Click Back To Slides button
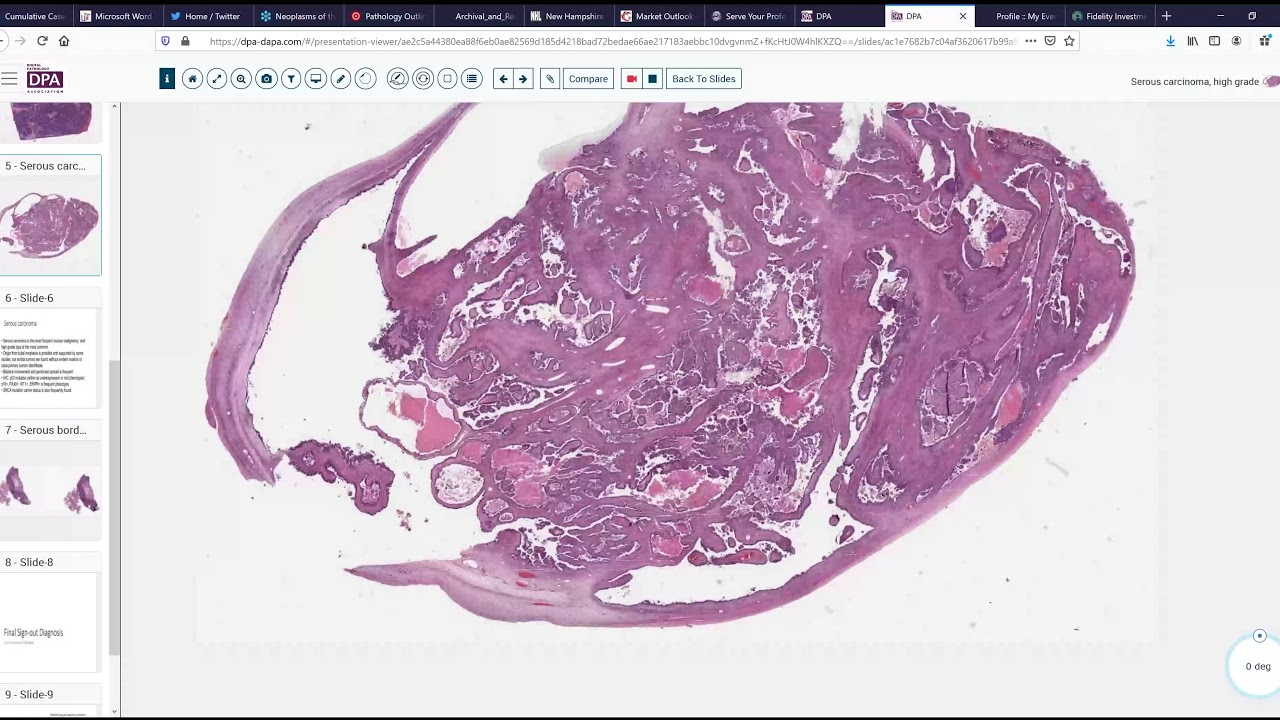This screenshot has width=1280, height=720. 704,79
